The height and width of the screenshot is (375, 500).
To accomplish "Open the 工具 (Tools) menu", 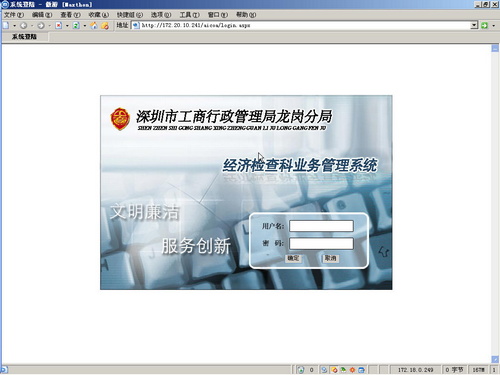I will pyautogui.click(x=189, y=15).
